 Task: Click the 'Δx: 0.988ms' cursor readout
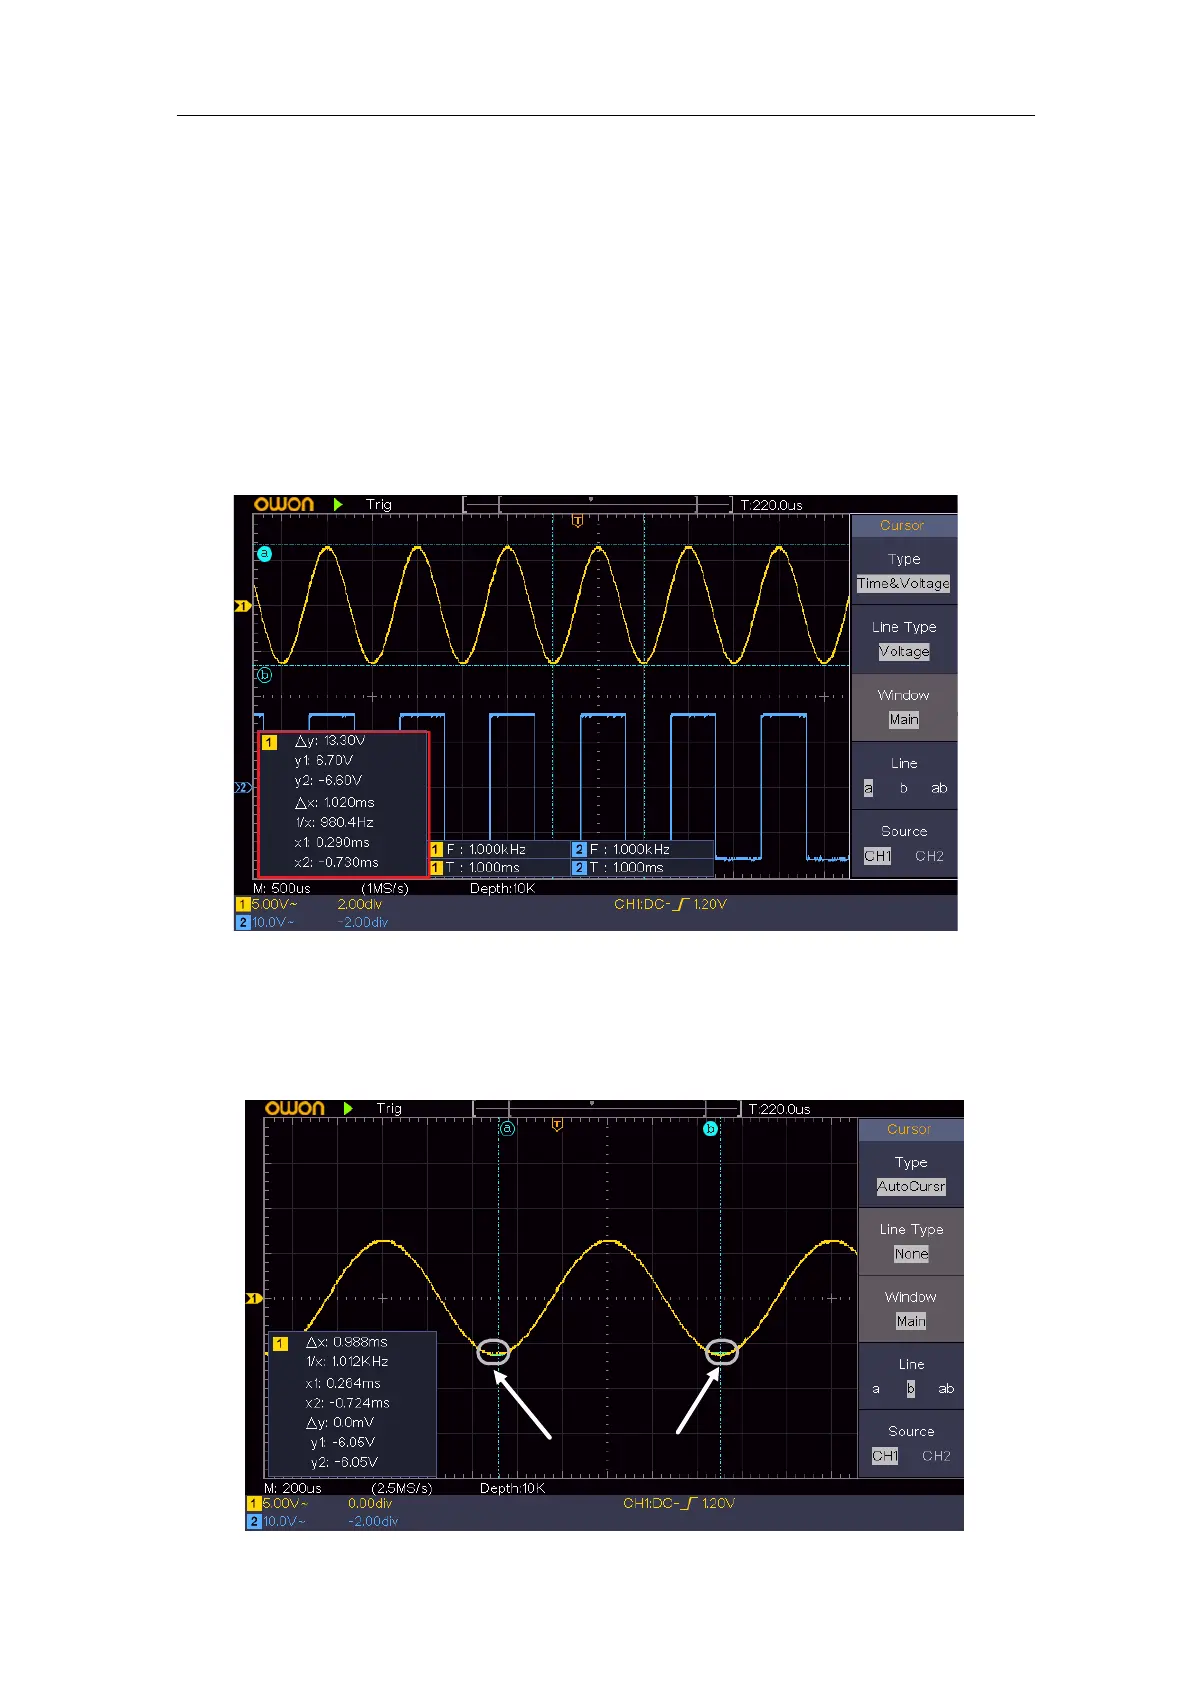[346, 1342]
